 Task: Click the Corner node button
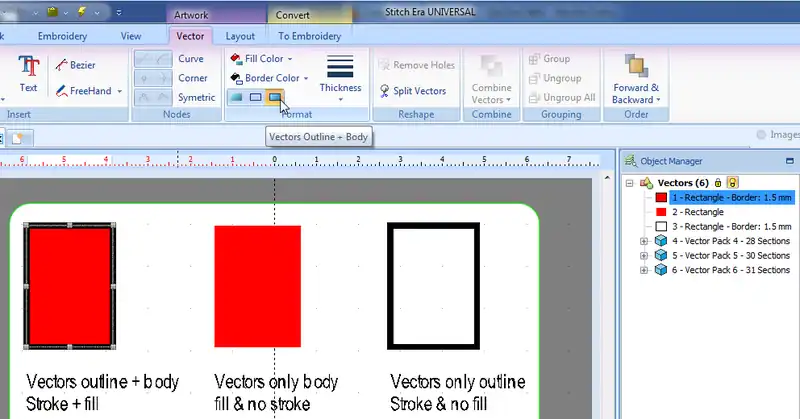coord(191,78)
